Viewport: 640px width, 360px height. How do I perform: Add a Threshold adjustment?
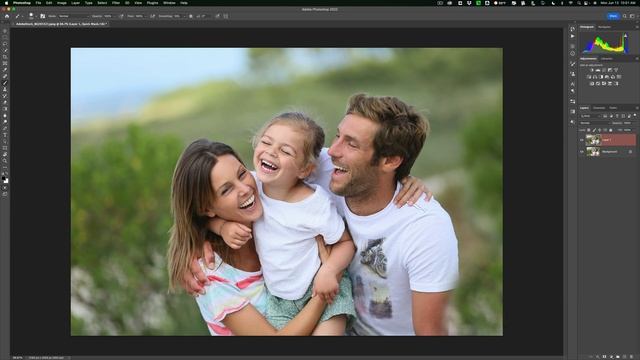(x=604, y=84)
